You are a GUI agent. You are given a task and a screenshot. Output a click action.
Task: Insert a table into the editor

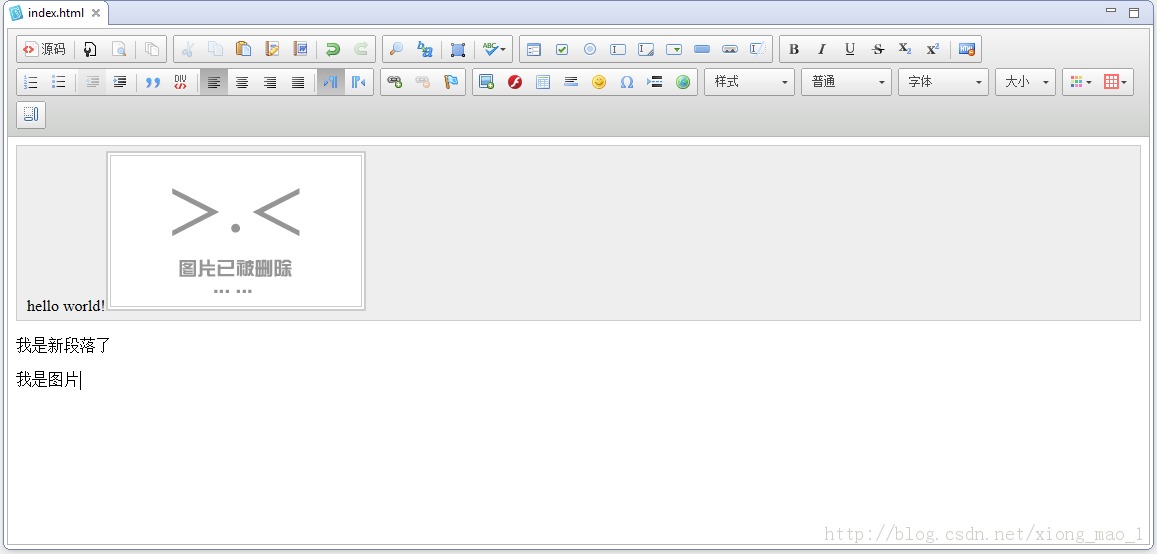click(543, 82)
